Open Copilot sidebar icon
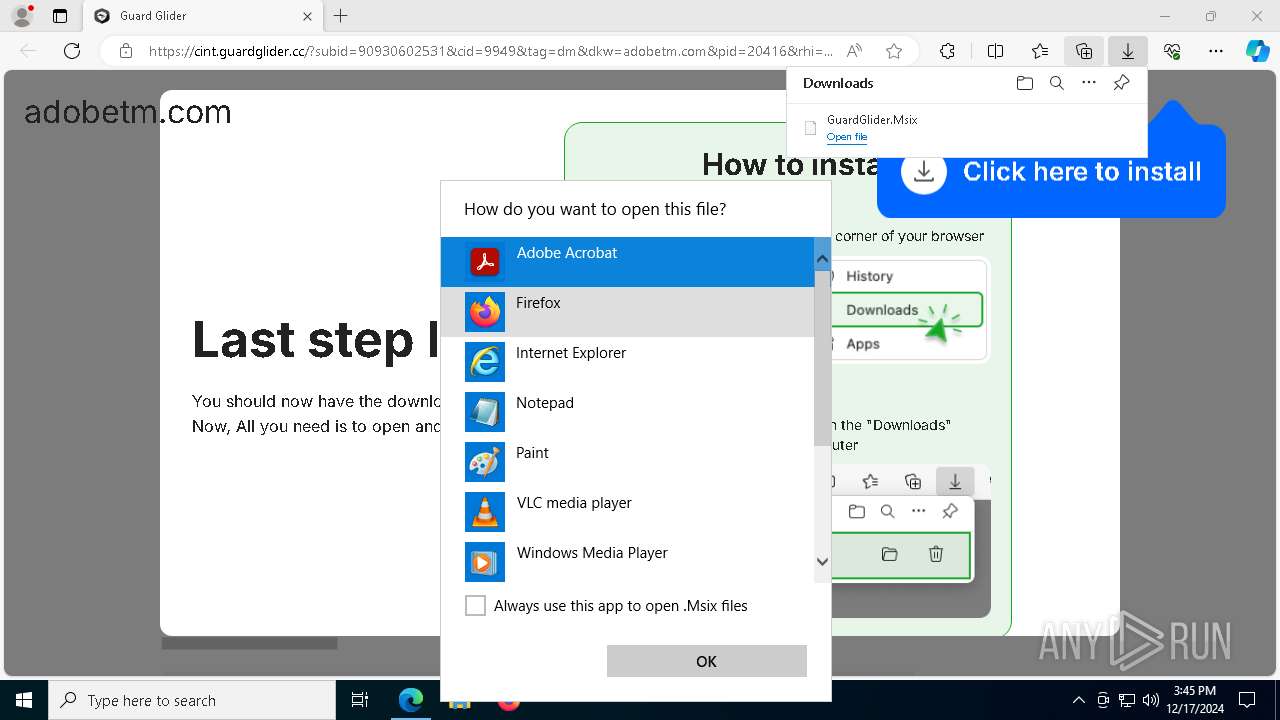The width and height of the screenshot is (1280, 720). coord(1258,51)
